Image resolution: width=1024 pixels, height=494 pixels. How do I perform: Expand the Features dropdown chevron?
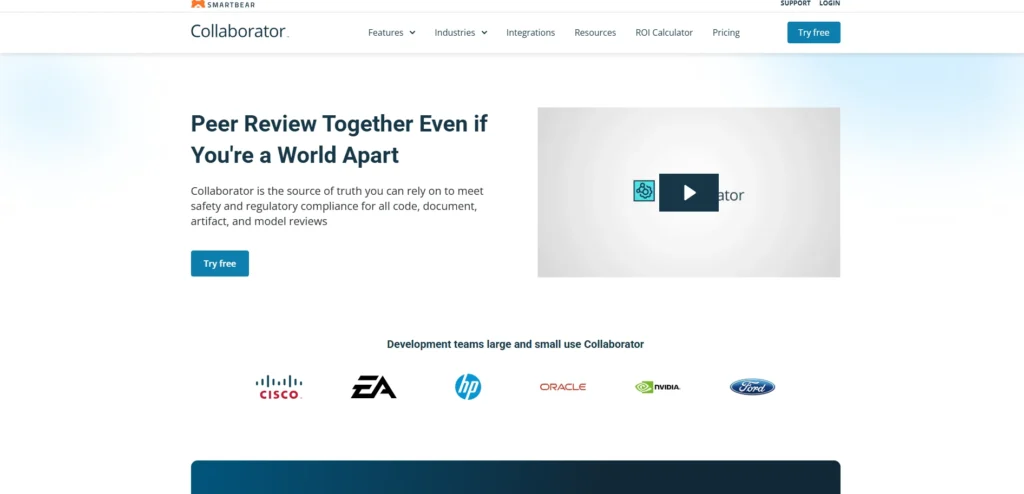(x=412, y=33)
